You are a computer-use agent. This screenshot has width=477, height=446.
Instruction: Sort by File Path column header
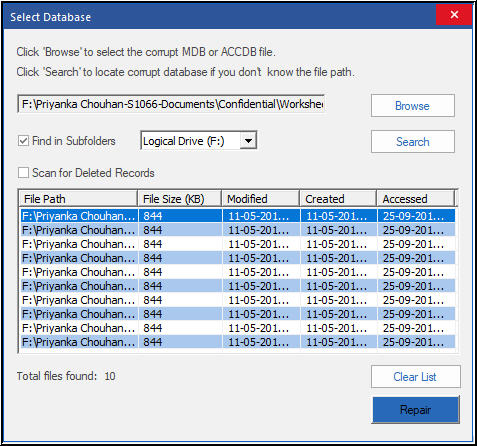tap(78, 199)
